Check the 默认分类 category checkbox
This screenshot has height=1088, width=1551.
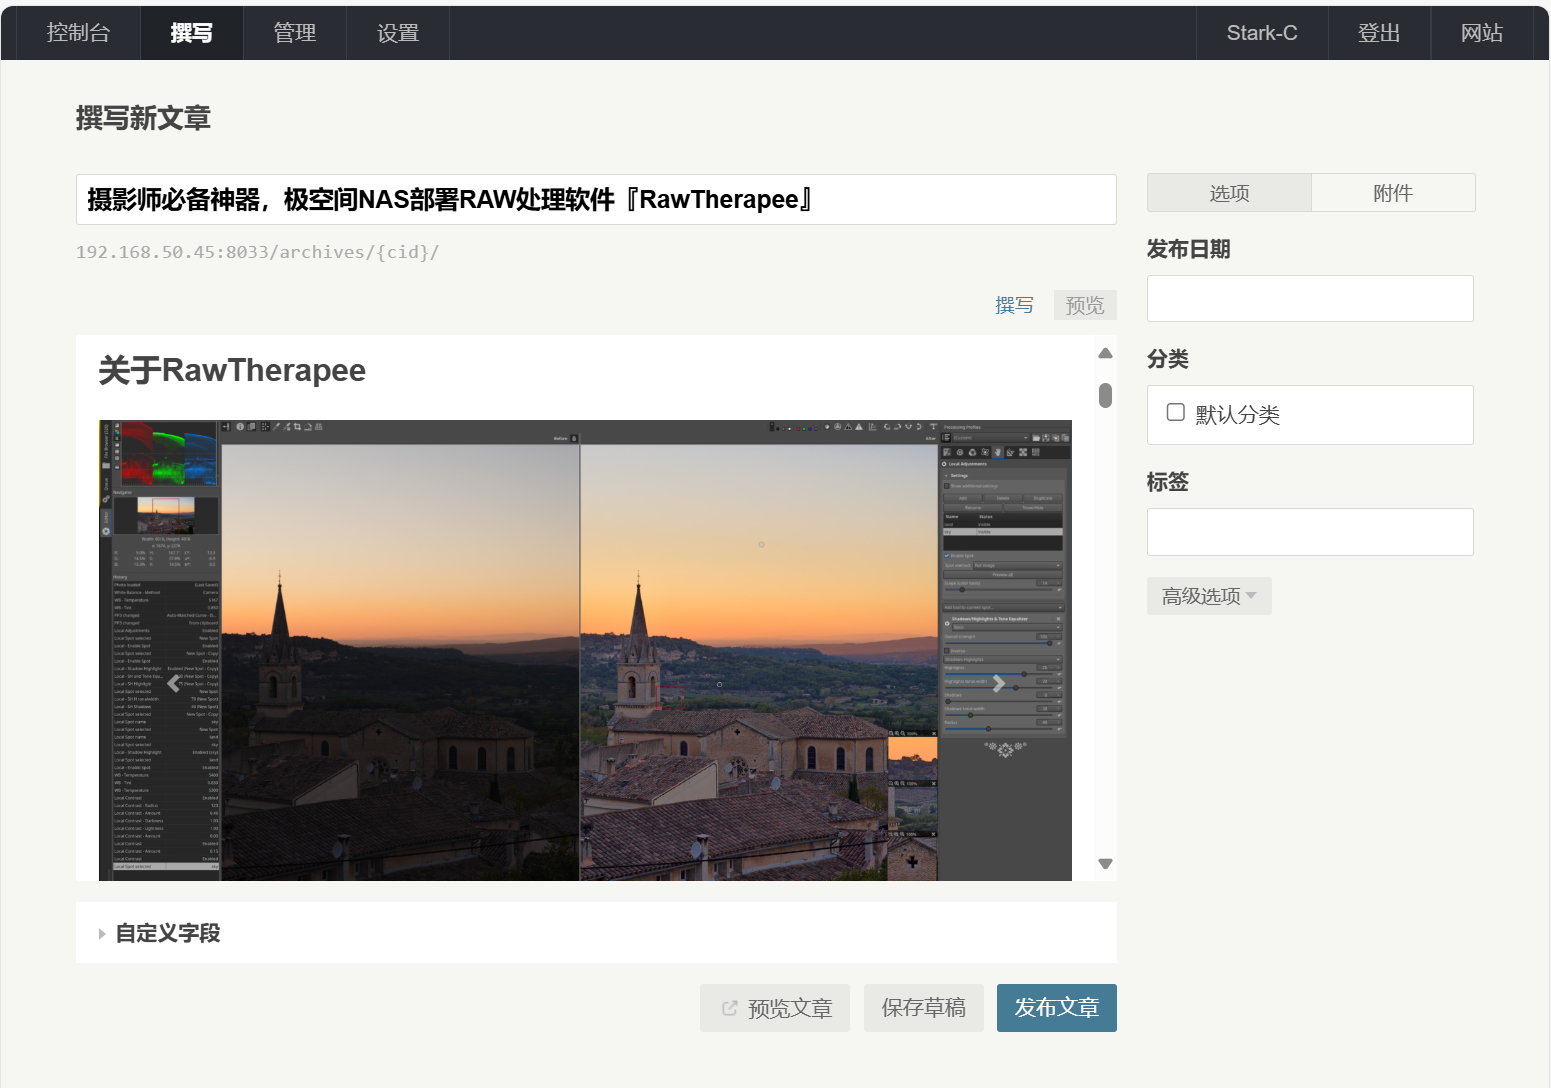pyautogui.click(x=1176, y=412)
